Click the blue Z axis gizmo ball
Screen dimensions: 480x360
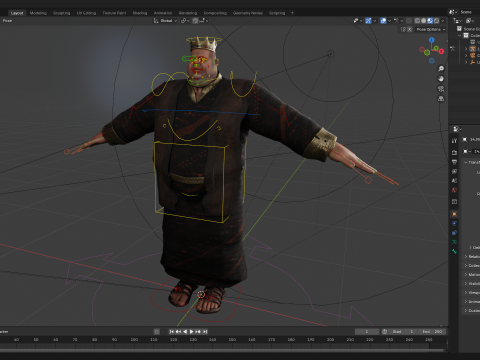pos(432,40)
